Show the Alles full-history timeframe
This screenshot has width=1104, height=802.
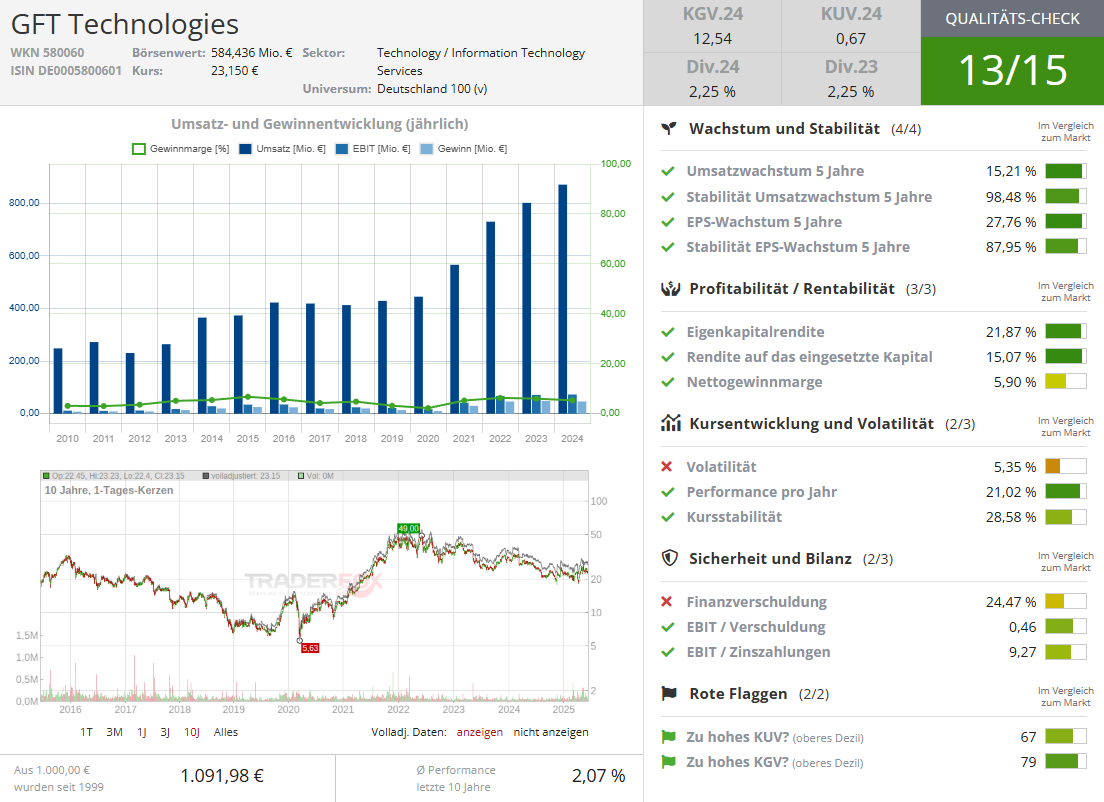tap(226, 732)
